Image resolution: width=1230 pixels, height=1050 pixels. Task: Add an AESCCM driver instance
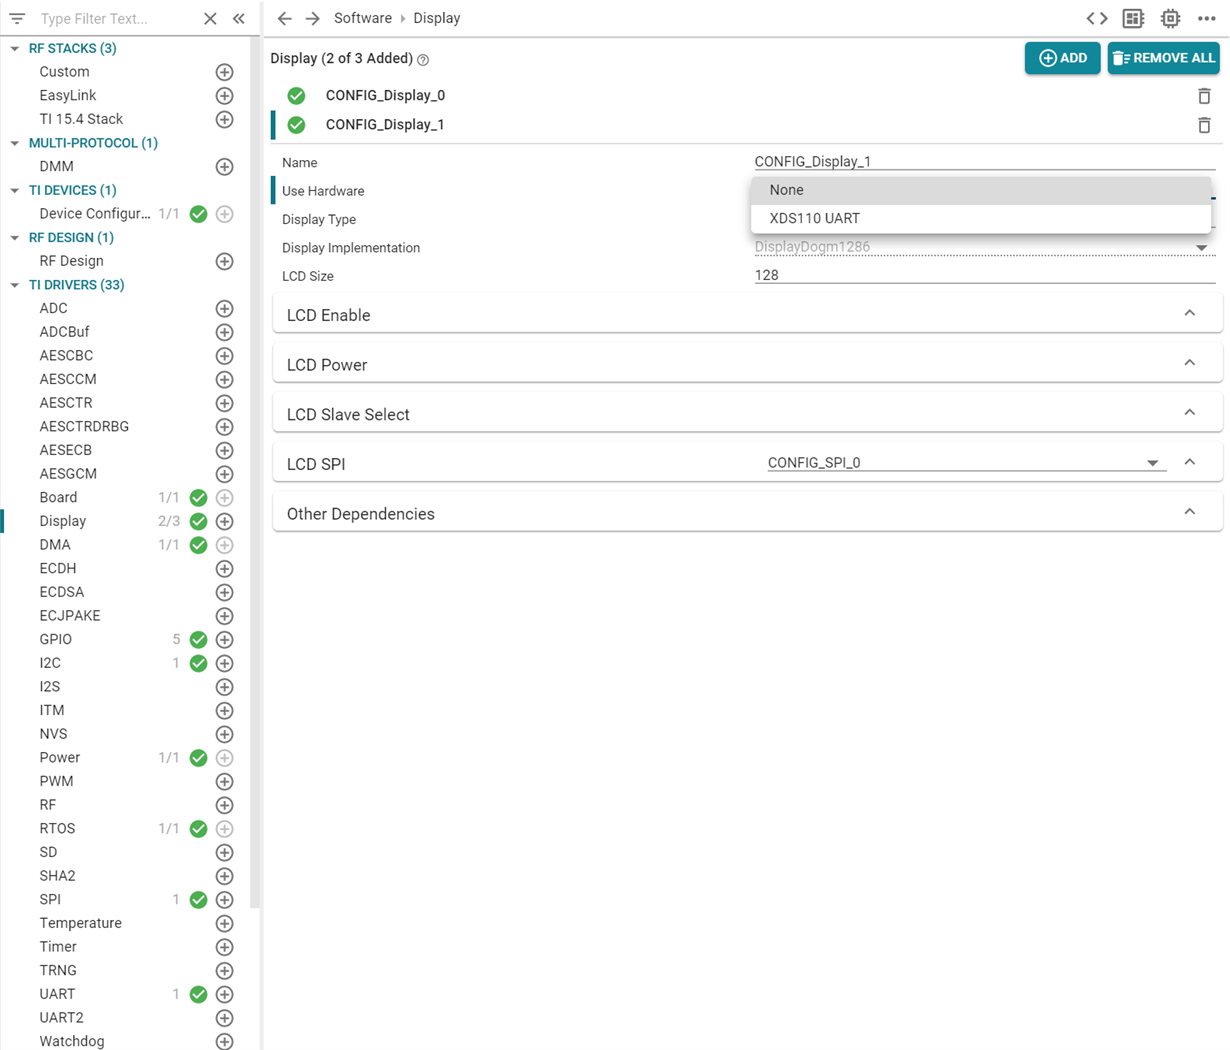pyautogui.click(x=224, y=380)
